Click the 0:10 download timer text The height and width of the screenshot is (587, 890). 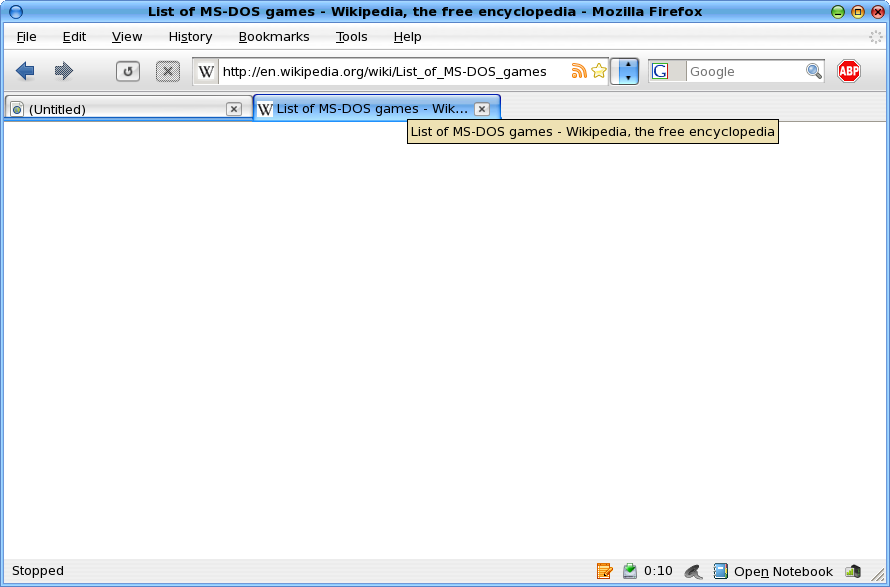pyautogui.click(x=658, y=571)
